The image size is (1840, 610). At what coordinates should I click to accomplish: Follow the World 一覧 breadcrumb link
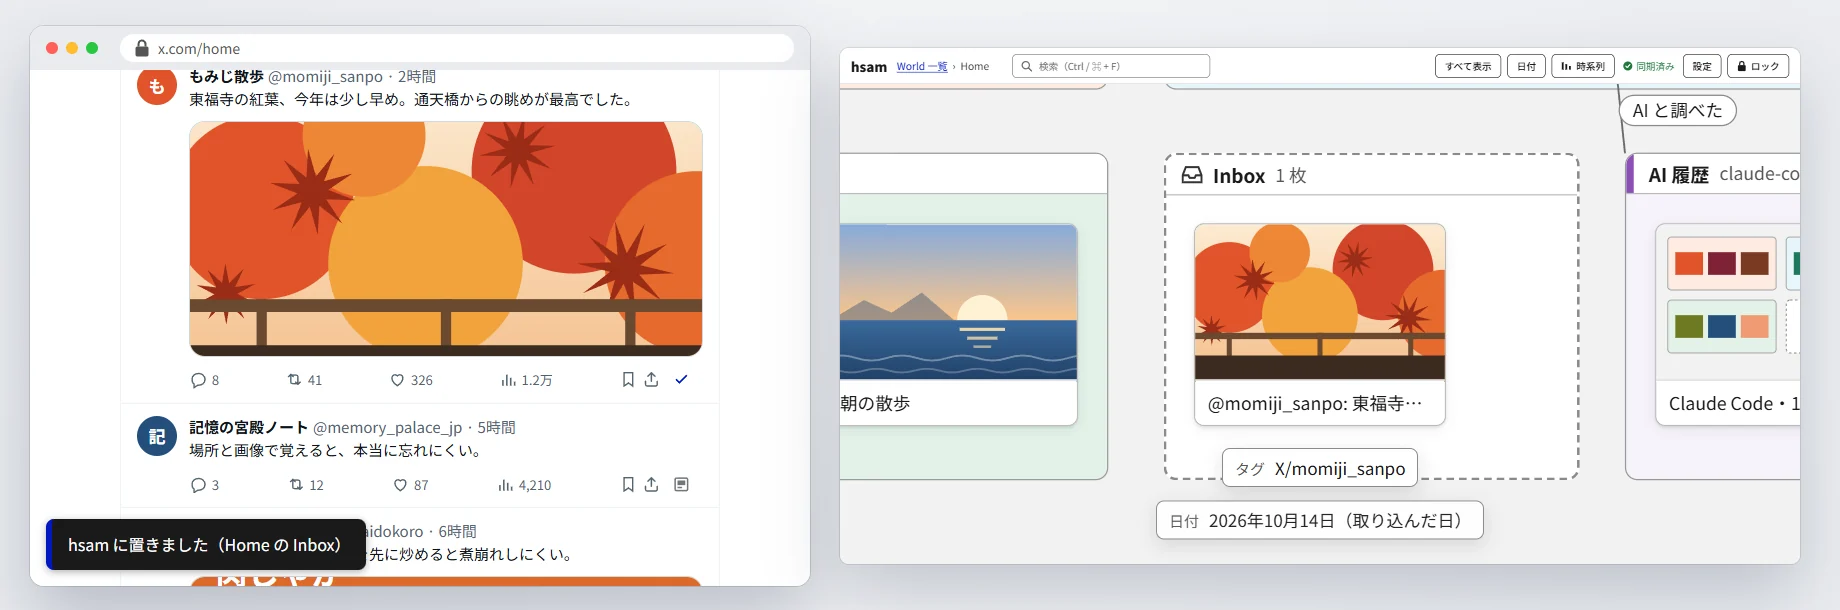922,66
